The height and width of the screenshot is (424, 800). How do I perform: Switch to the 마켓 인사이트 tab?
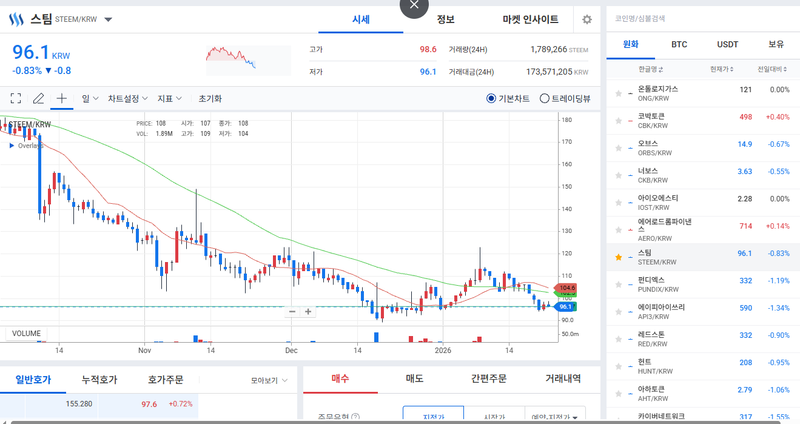coord(530,19)
